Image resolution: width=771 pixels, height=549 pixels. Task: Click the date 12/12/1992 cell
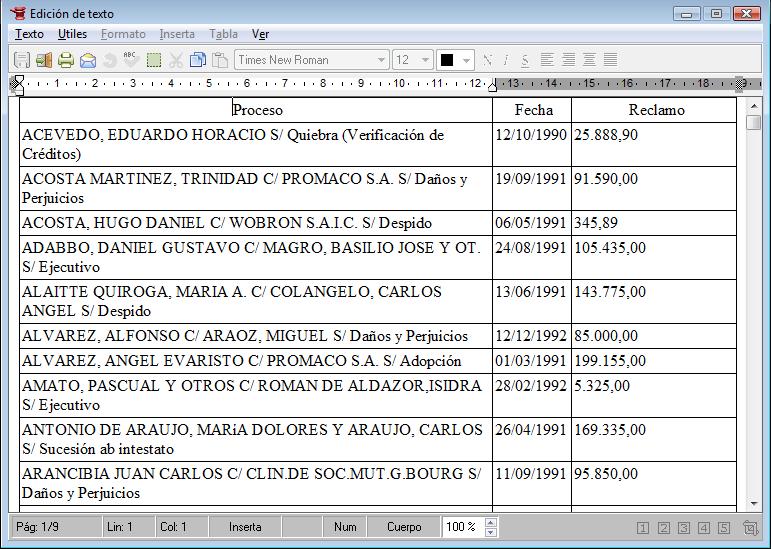(x=531, y=336)
